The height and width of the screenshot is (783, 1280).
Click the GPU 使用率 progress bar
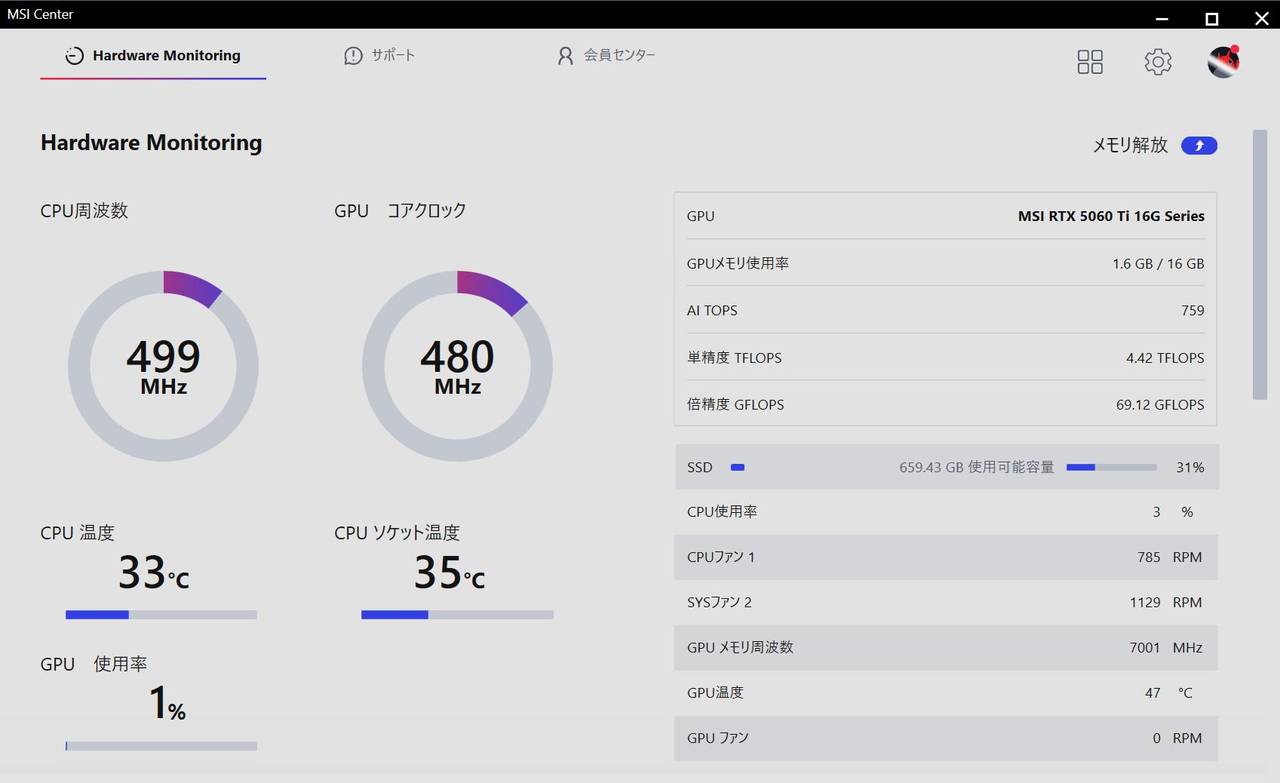point(161,746)
